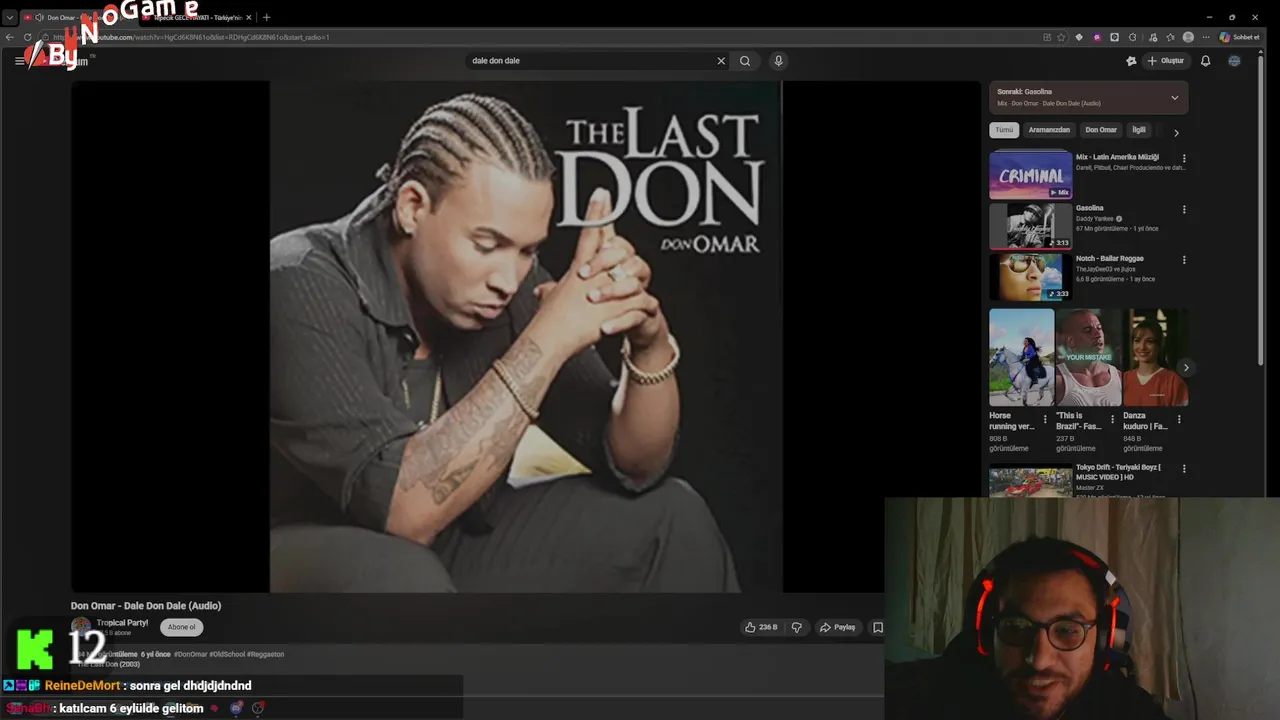Click the tag-shaped diamond extension icon

[x=1079, y=37]
